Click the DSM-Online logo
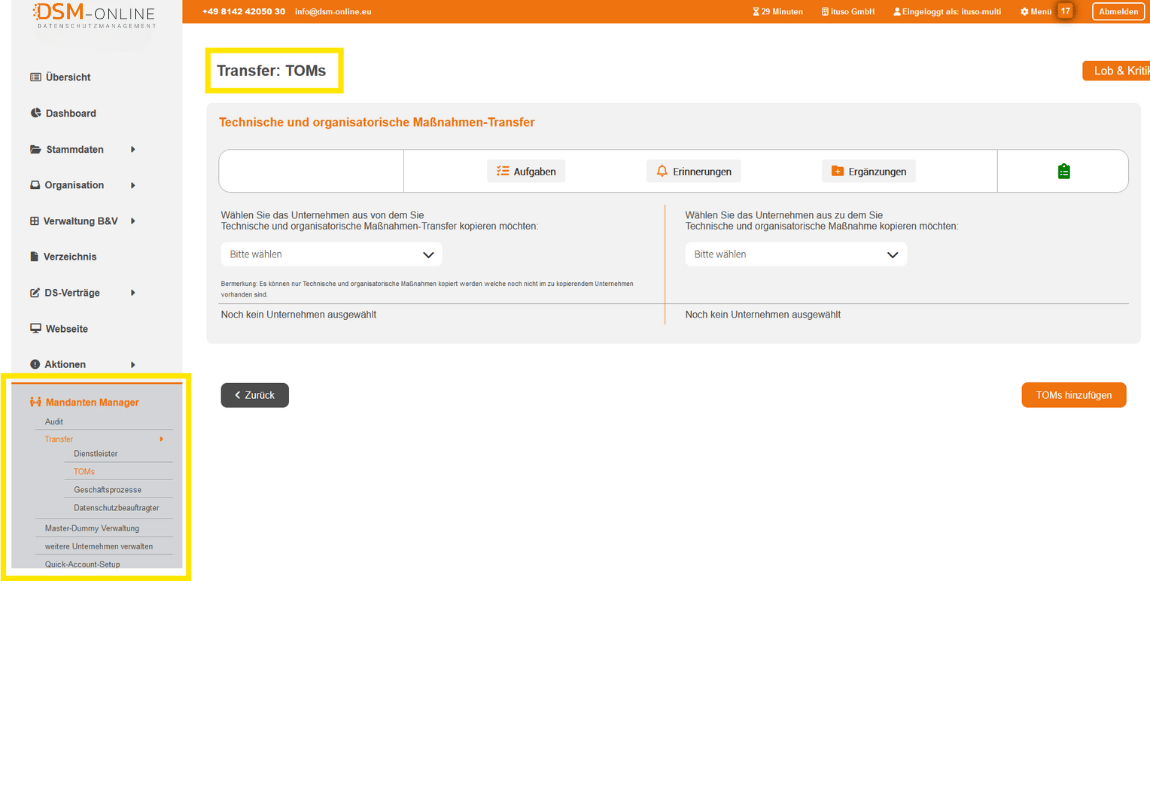 [95, 15]
